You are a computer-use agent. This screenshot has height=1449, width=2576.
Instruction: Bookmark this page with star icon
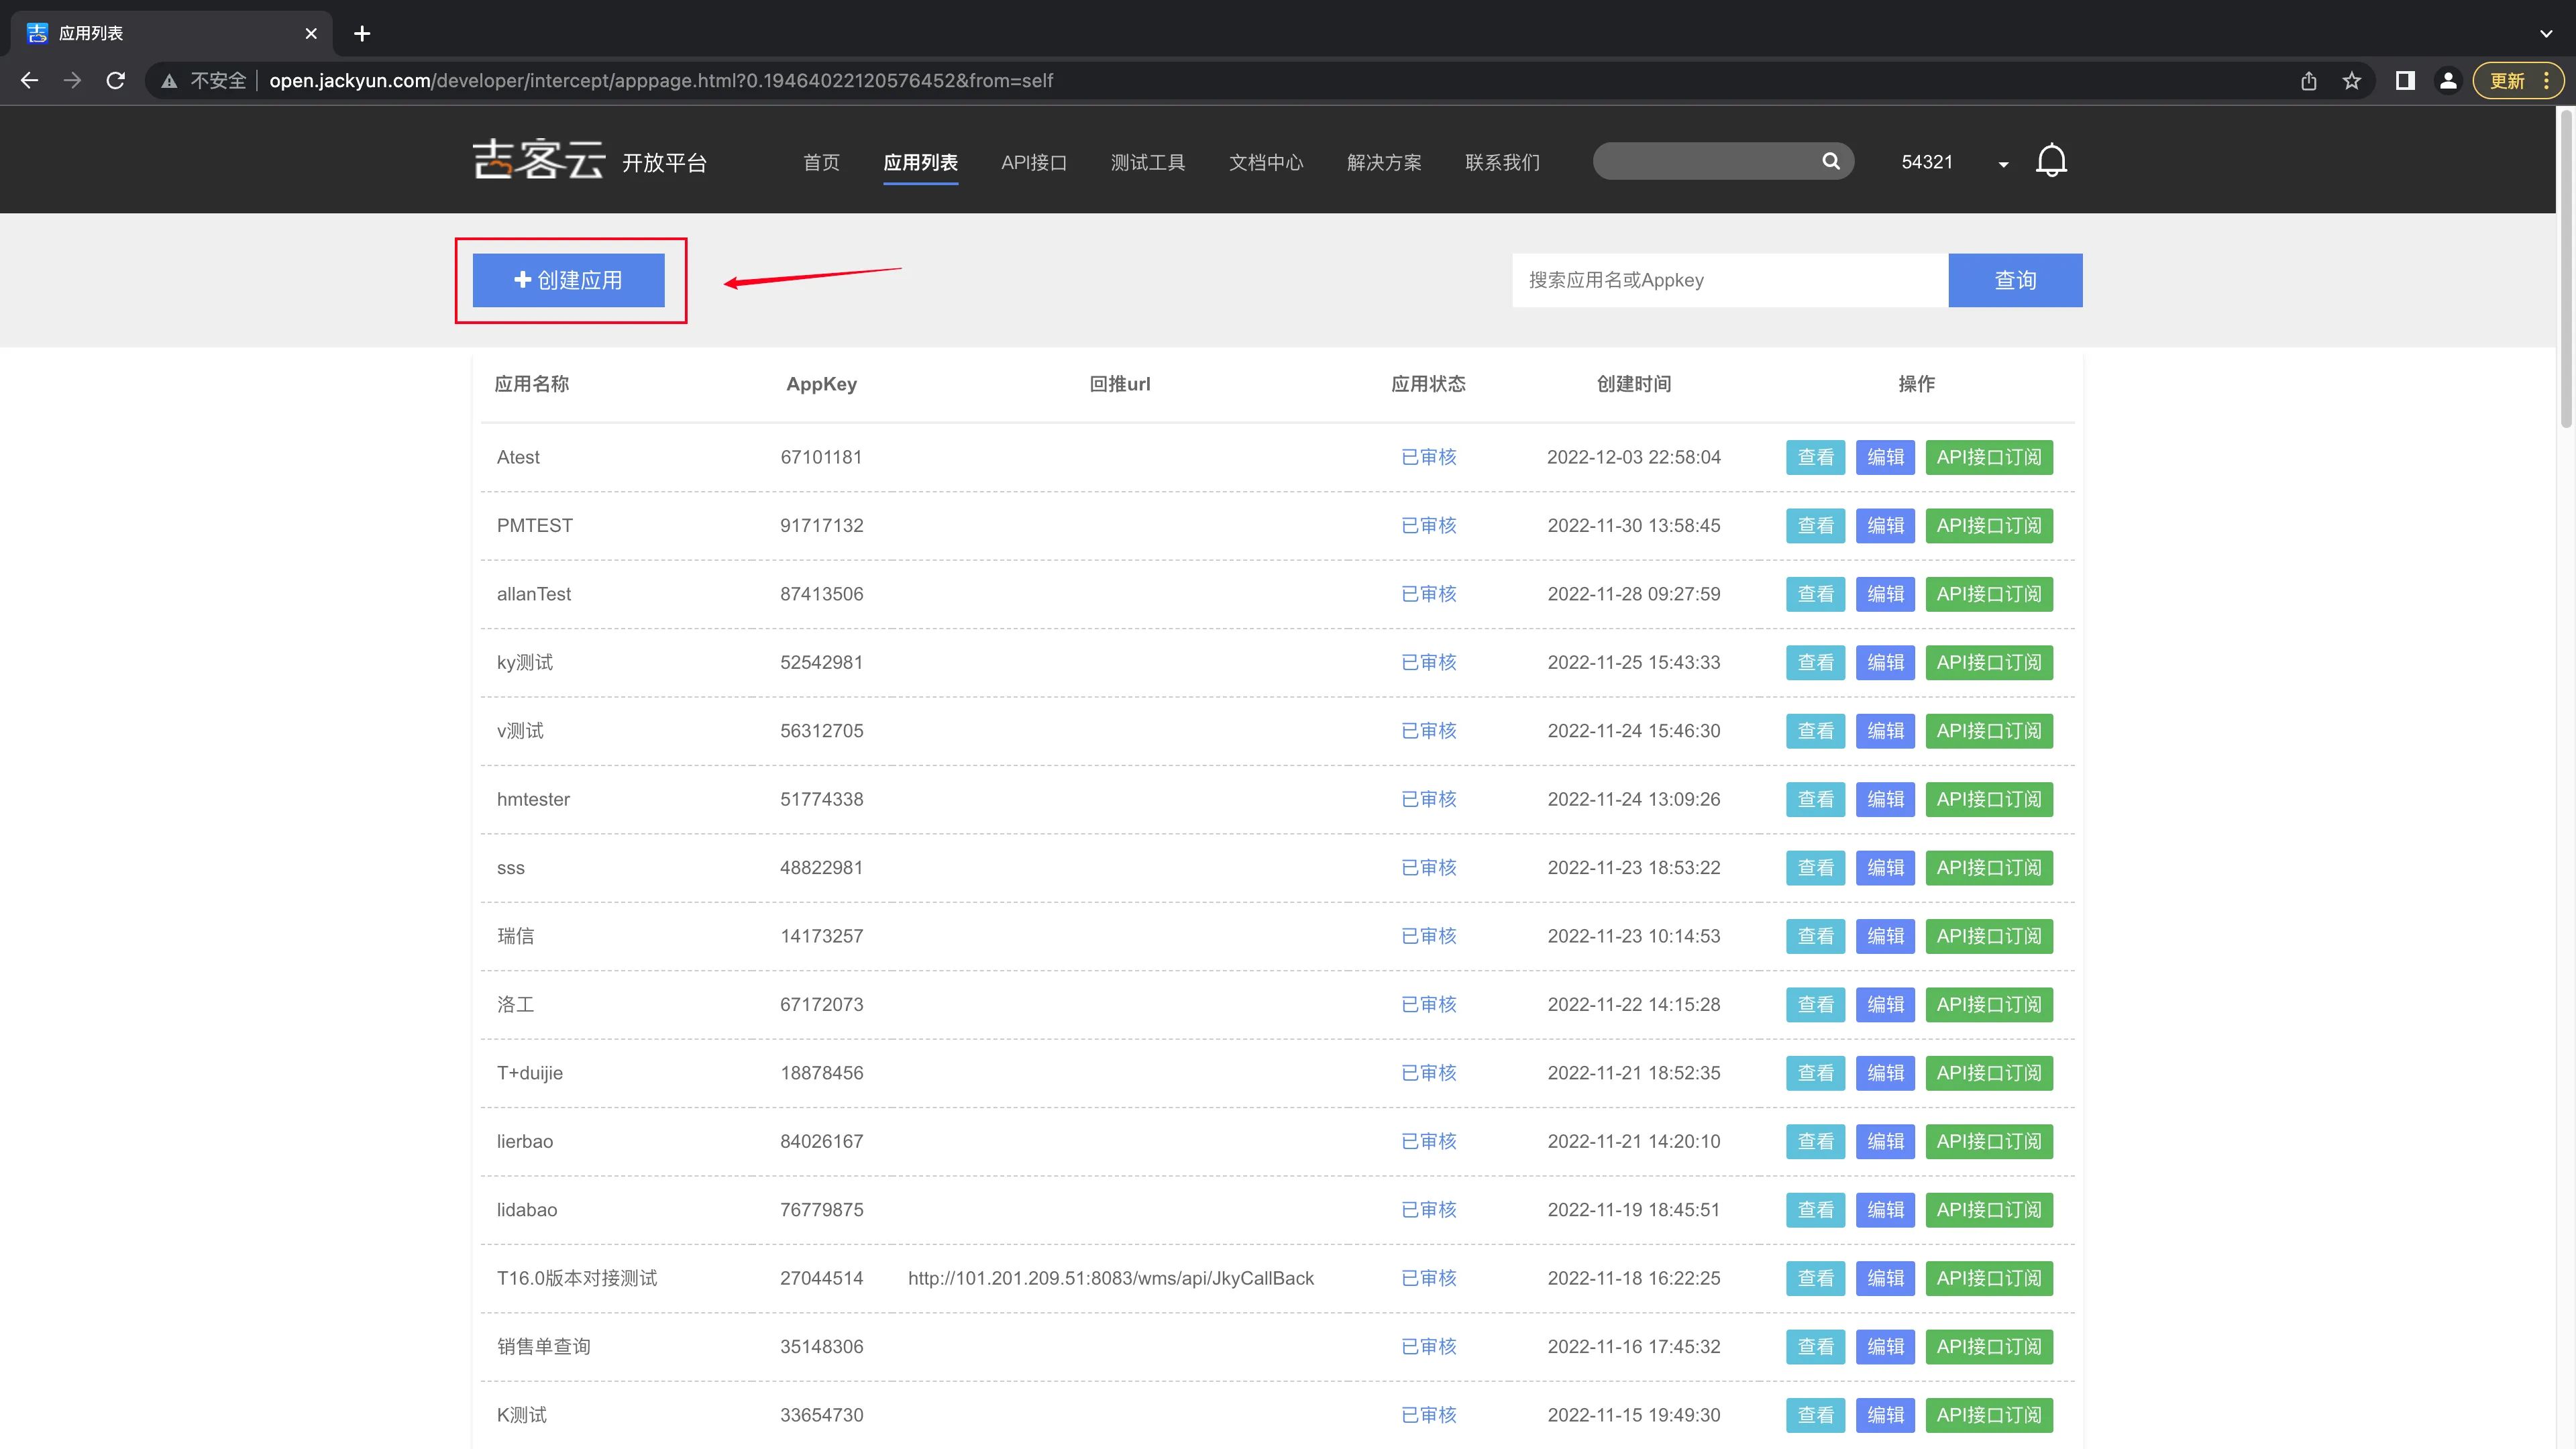click(2352, 81)
